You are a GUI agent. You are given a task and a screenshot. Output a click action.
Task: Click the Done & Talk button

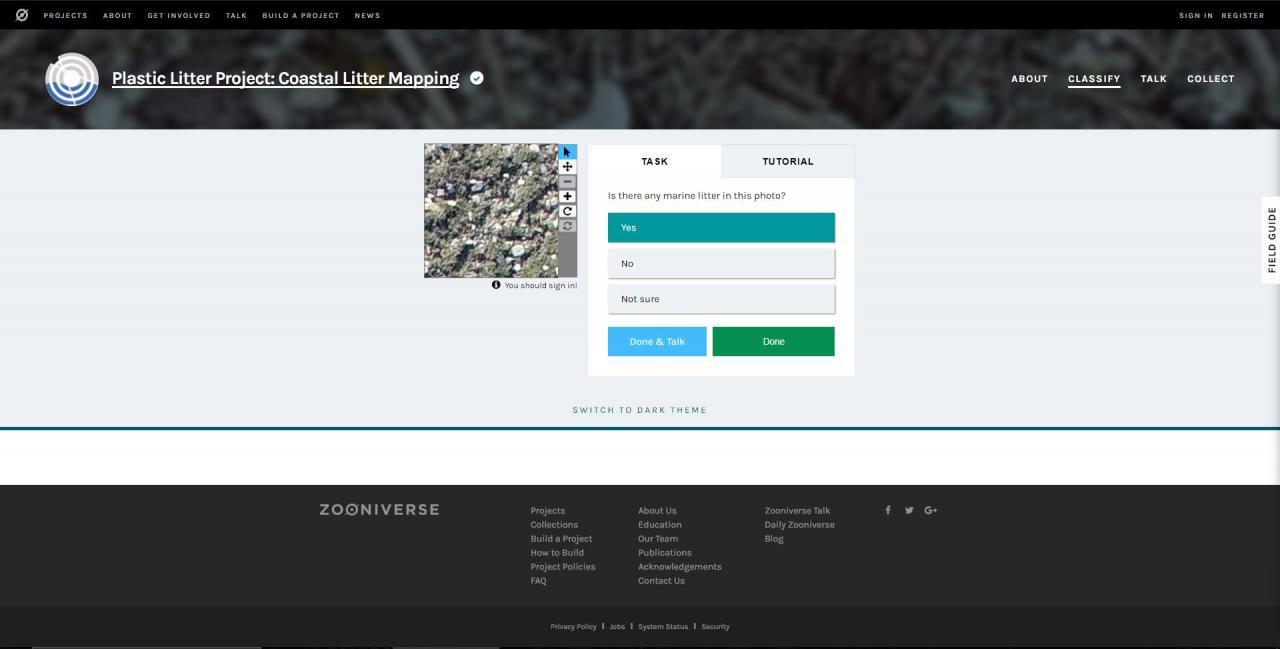(x=657, y=341)
